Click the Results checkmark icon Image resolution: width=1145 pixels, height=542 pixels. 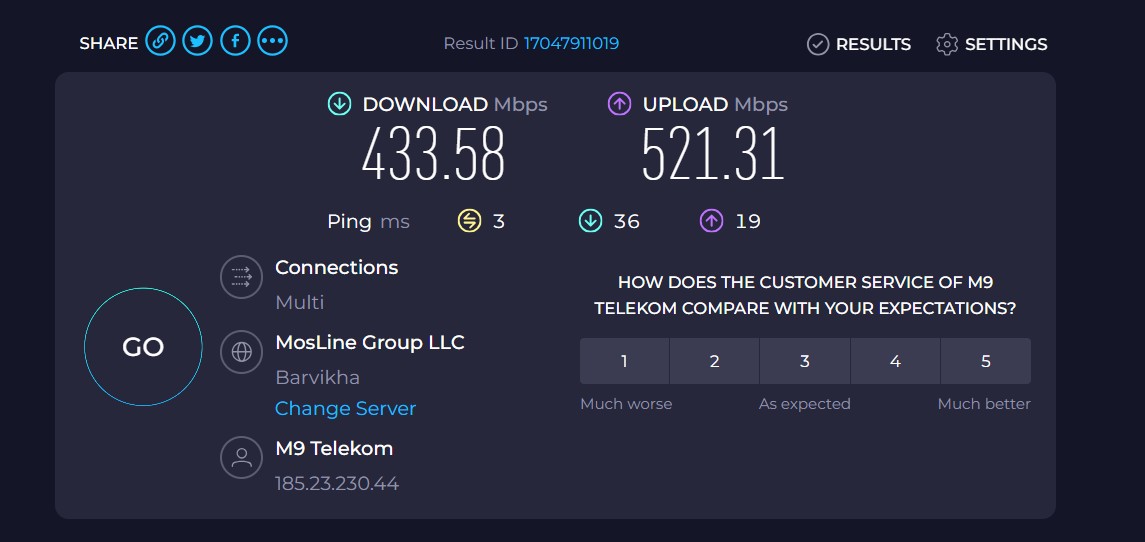click(818, 45)
